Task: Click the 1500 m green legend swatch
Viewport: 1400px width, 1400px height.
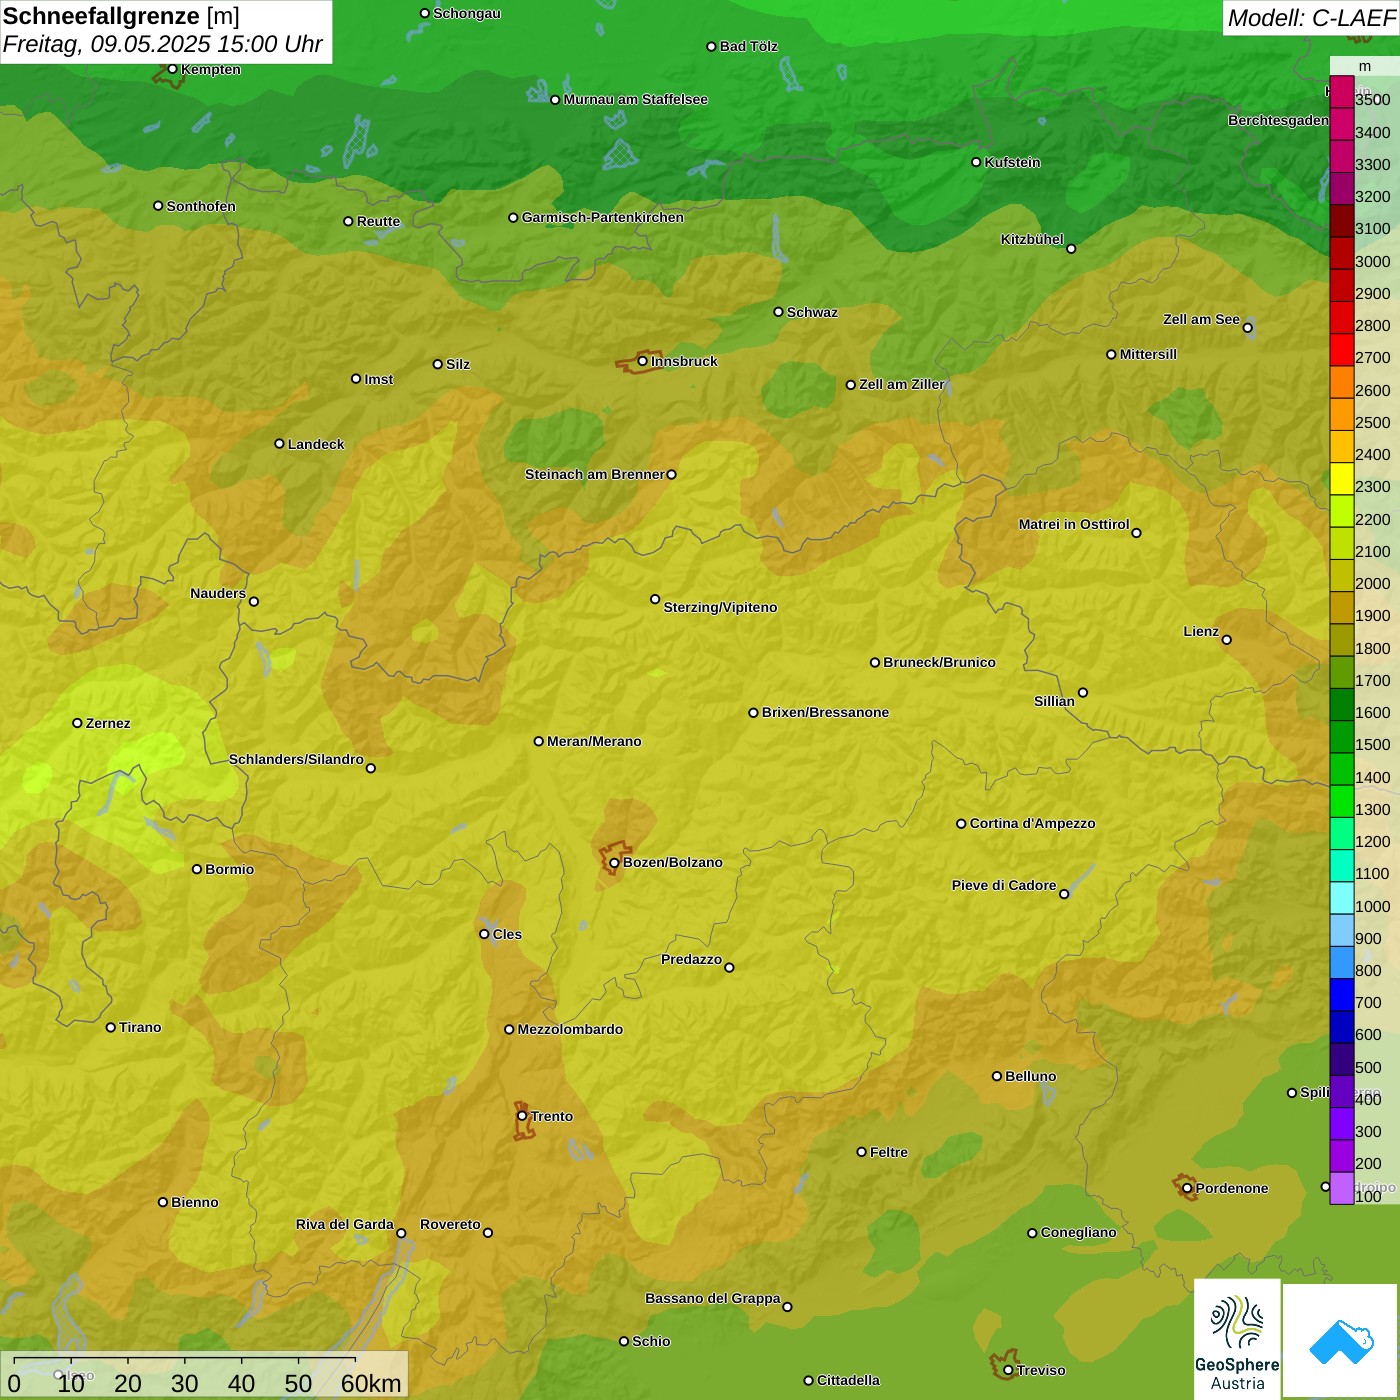Action: click(x=1341, y=736)
